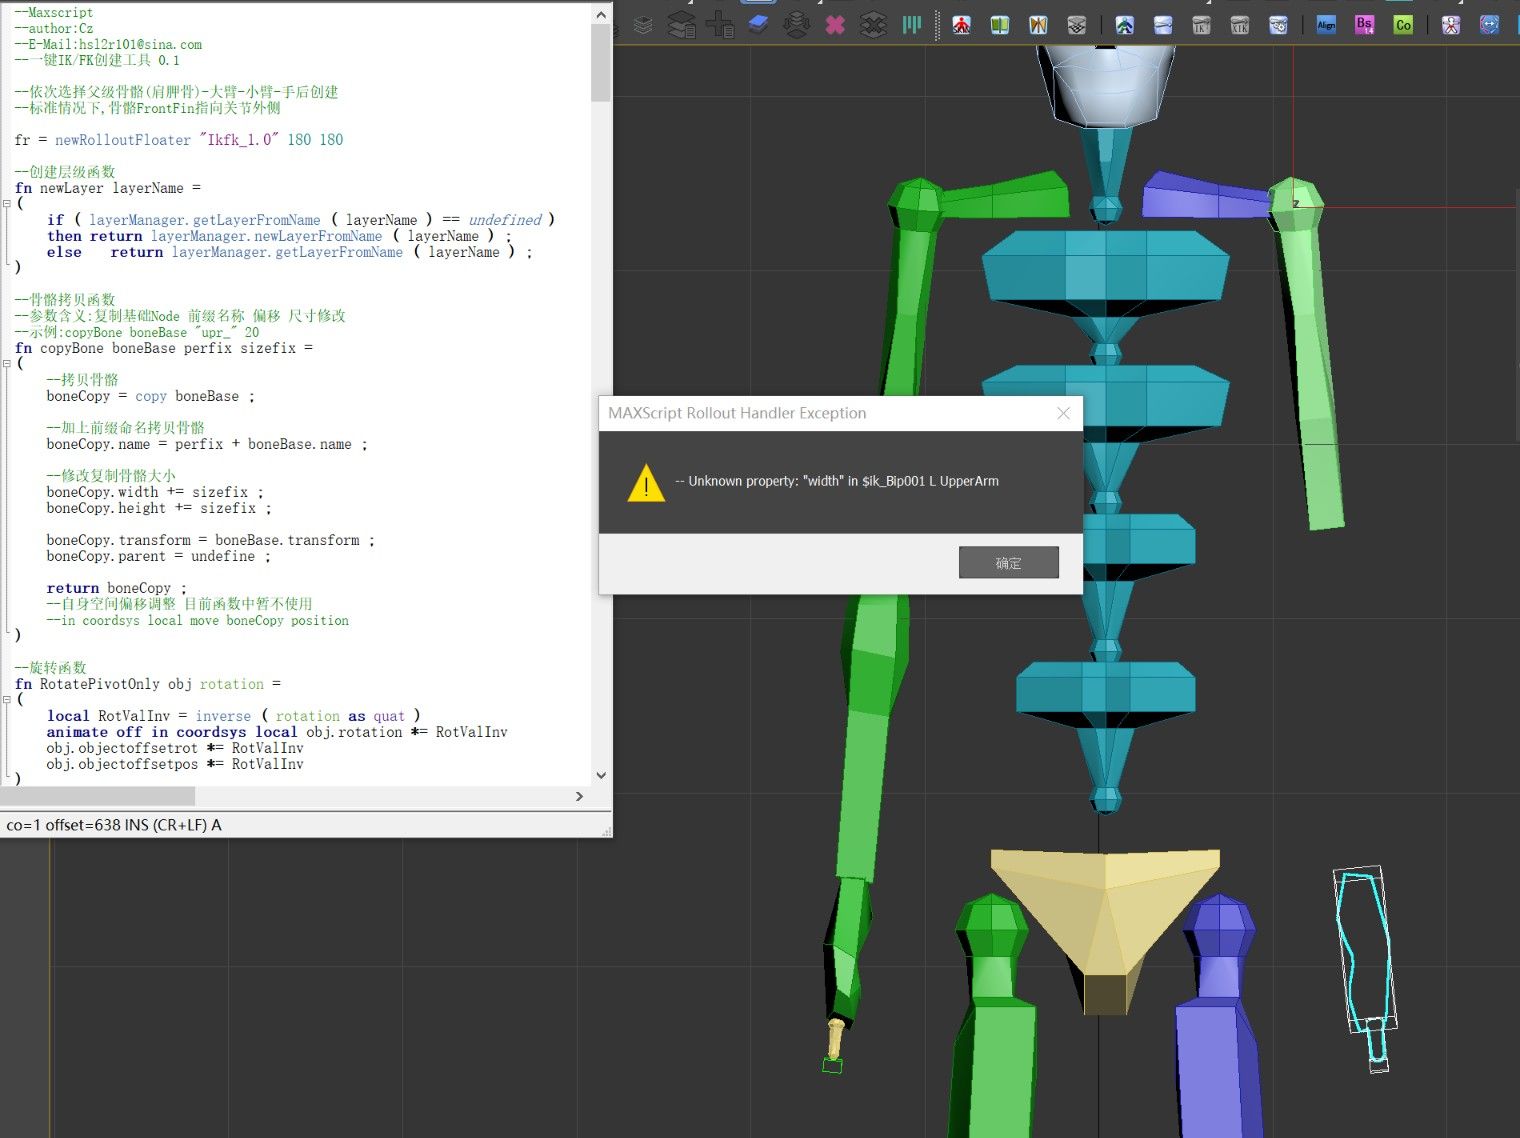Click the 'fn newLayer layerName =' line
The height and width of the screenshot is (1138, 1520).
108,188
